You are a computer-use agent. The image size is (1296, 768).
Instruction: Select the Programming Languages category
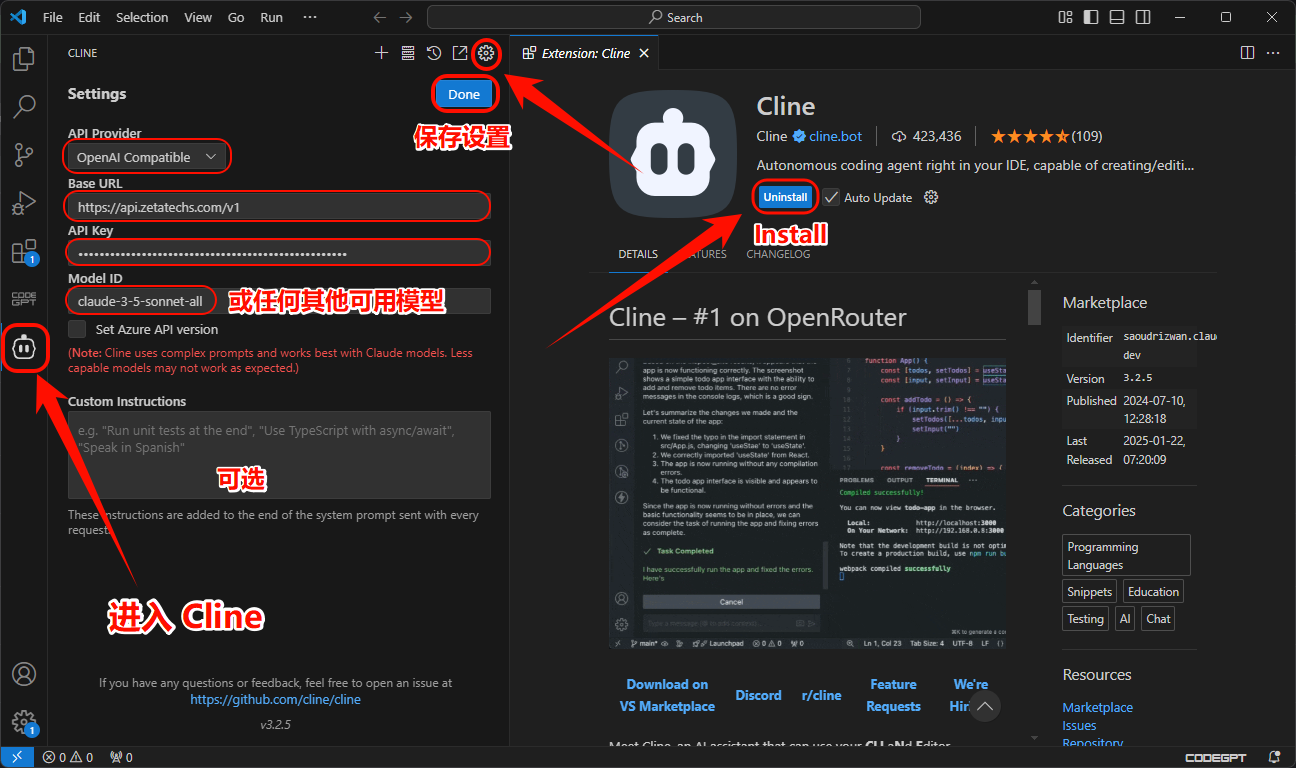point(1126,555)
